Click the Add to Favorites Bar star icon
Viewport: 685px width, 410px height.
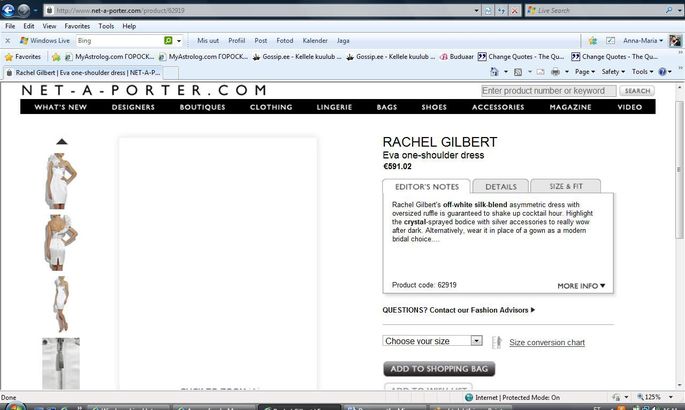click(x=56, y=57)
